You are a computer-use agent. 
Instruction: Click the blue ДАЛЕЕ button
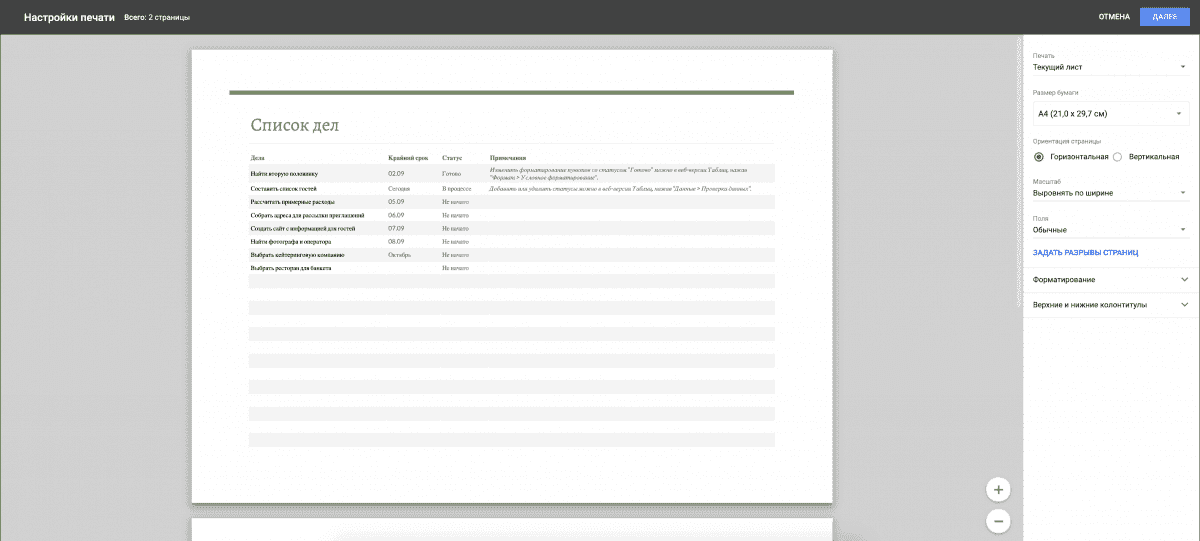pyautogui.click(x=1164, y=17)
